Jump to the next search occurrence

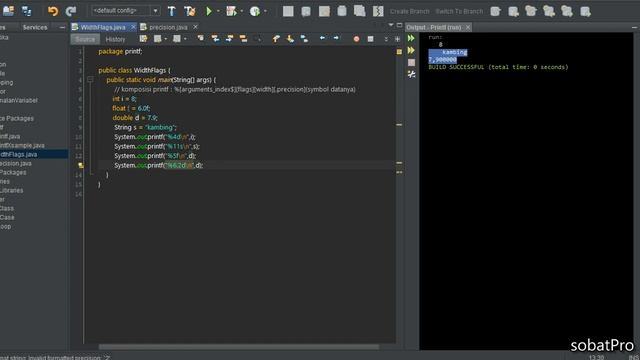click(229, 38)
